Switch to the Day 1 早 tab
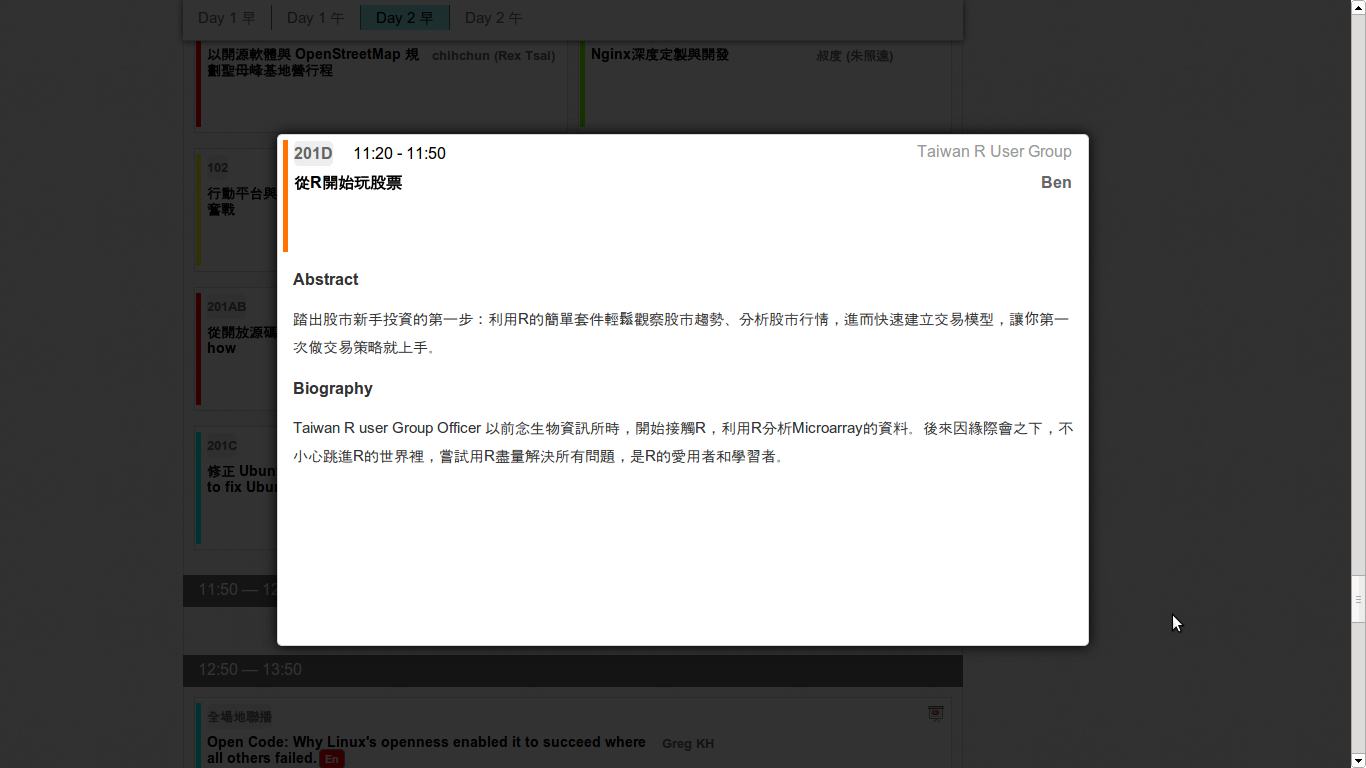Image resolution: width=1366 pixels, height=768 pixels. click(x=227, y=18)
